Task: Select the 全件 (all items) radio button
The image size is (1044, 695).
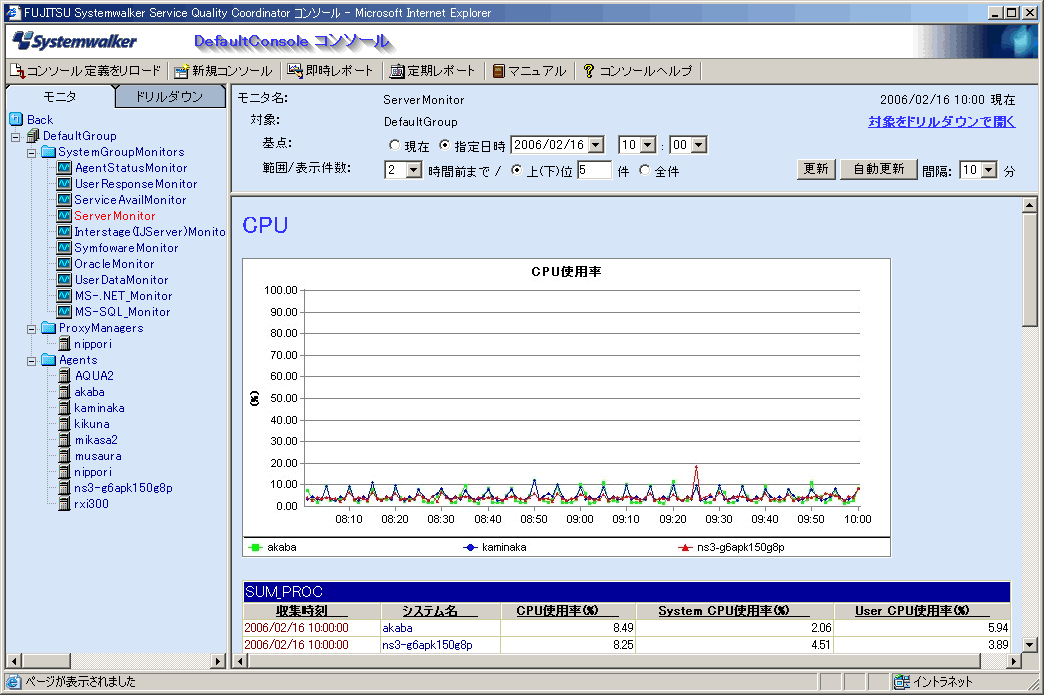Action: 644,170
